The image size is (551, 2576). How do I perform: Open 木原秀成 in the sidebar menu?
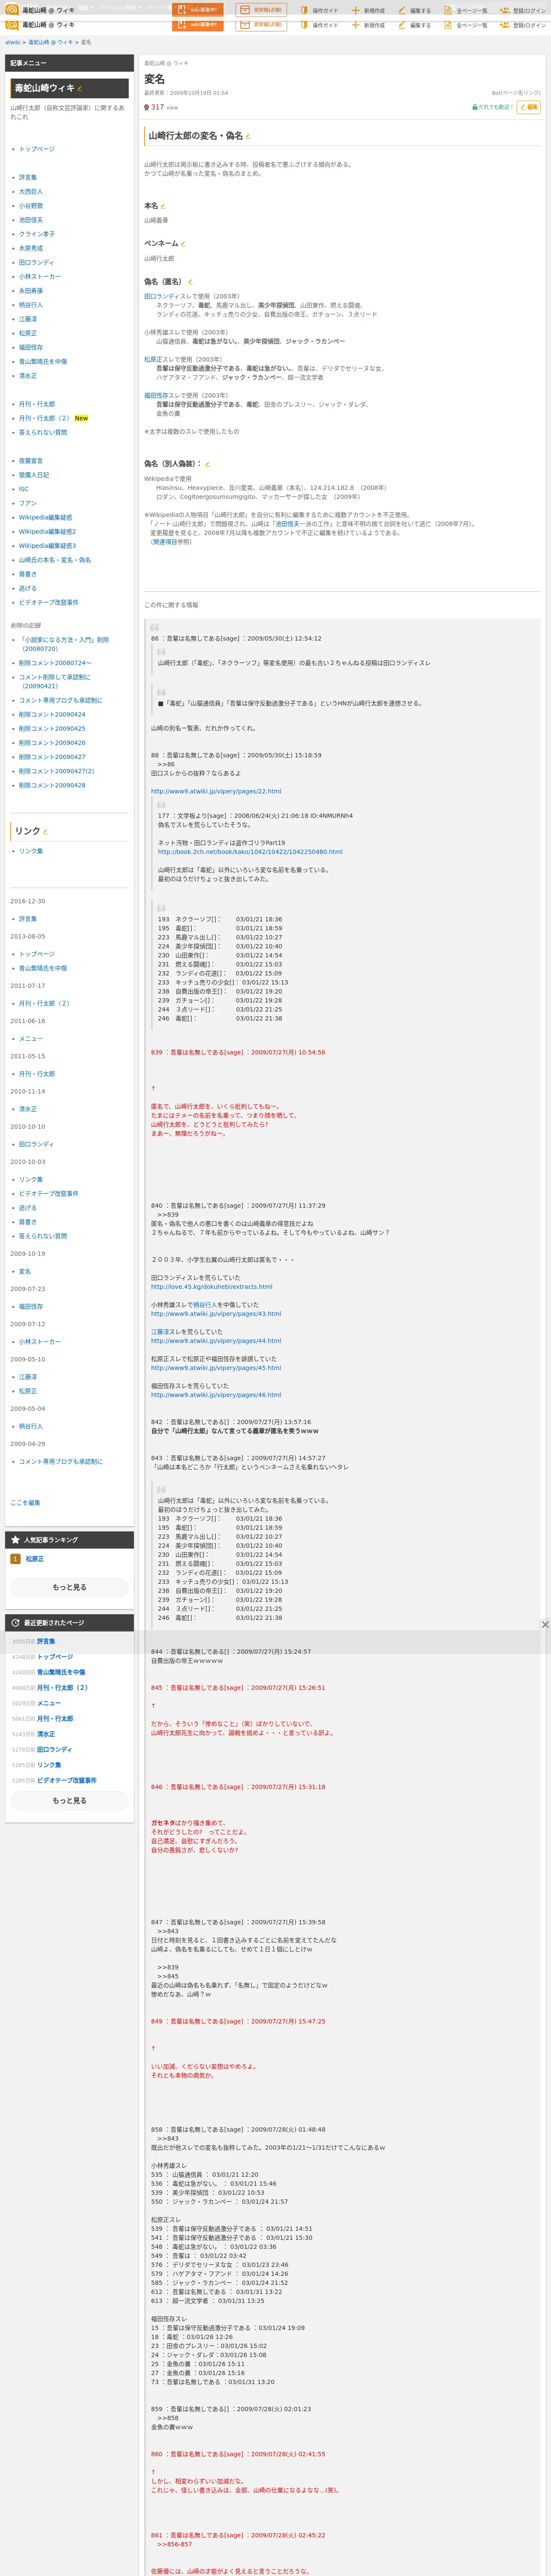coord(31,248)
